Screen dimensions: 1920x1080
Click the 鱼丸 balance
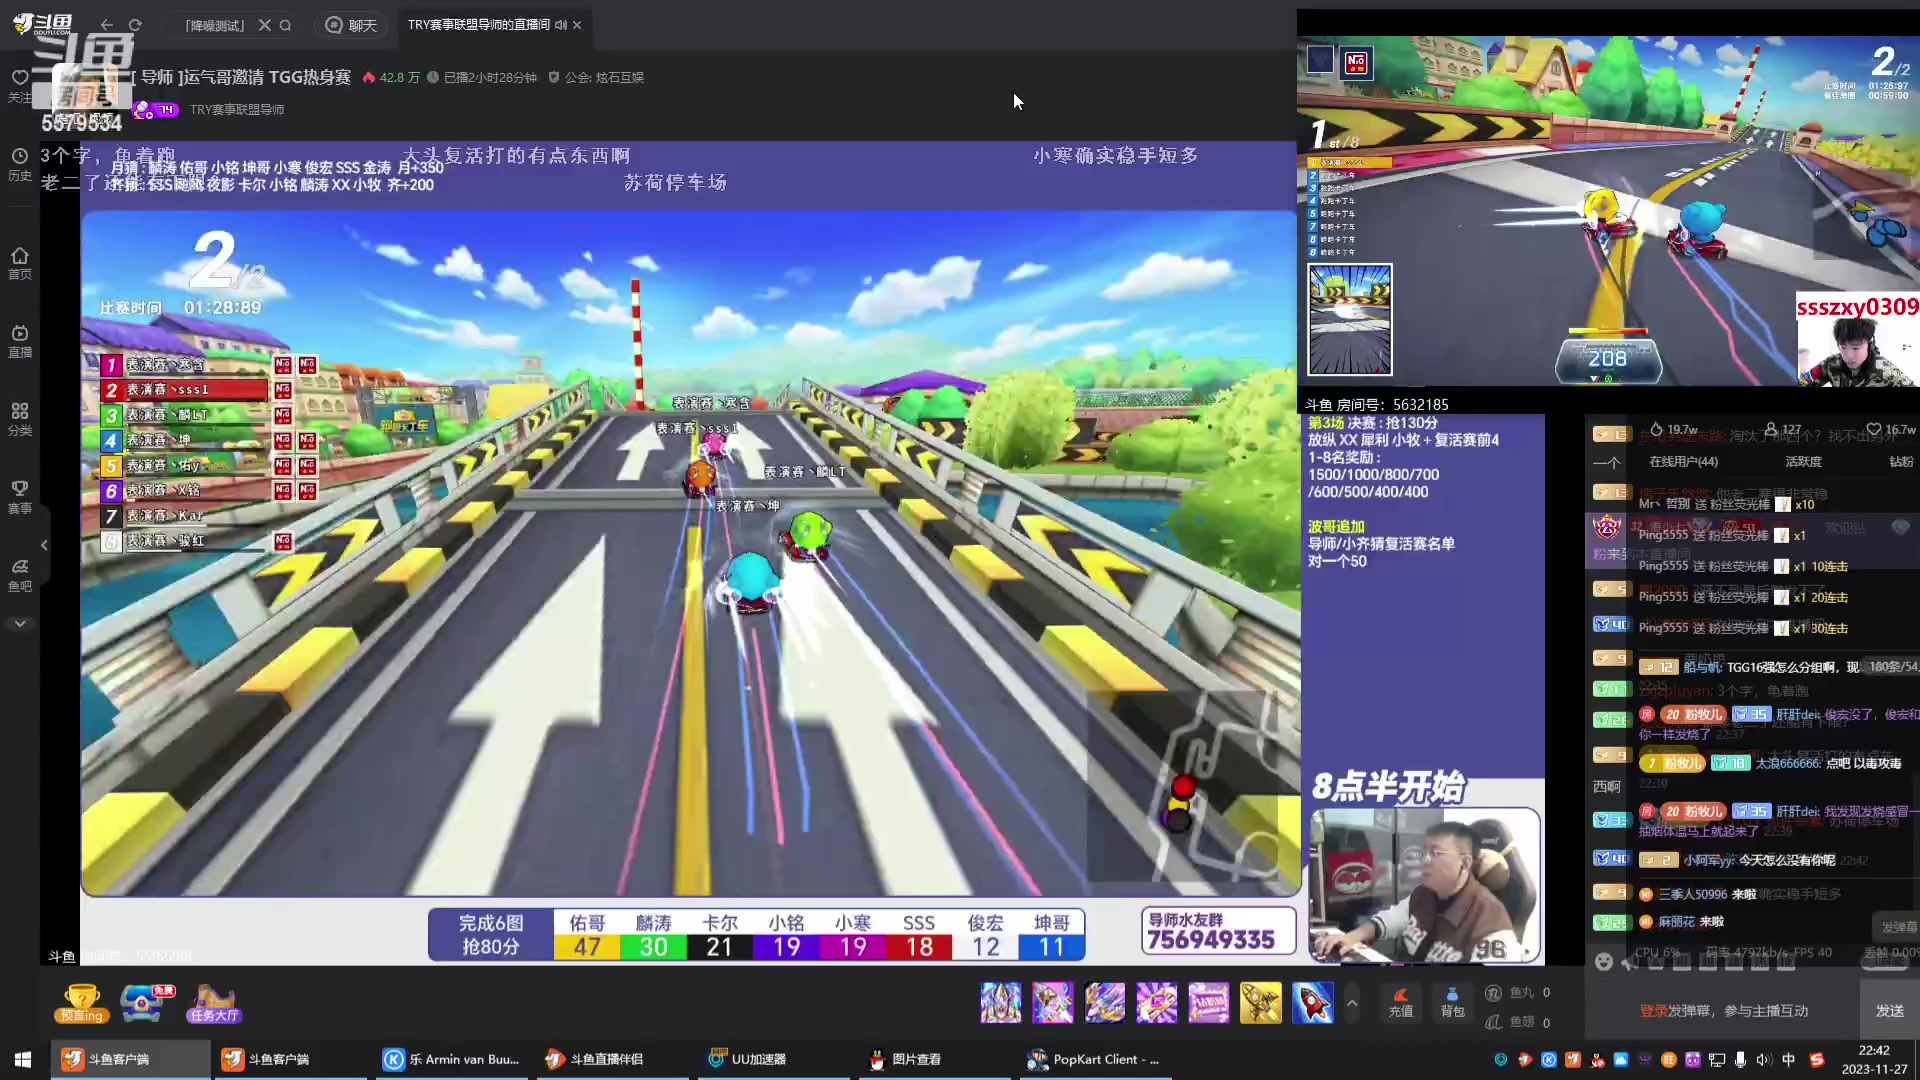click(1518, 992)
